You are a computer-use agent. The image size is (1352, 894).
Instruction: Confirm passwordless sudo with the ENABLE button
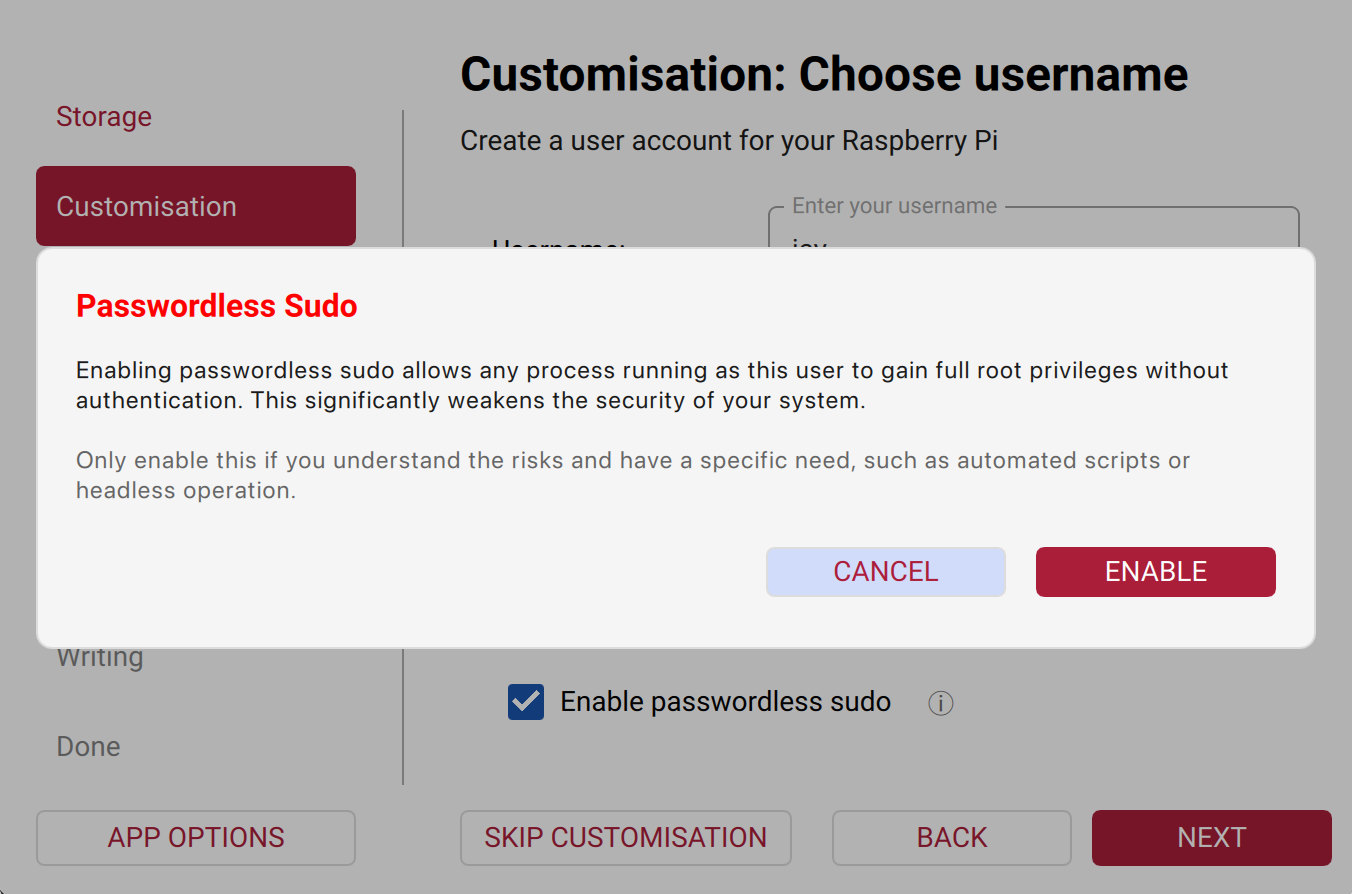click(1155, 571)
